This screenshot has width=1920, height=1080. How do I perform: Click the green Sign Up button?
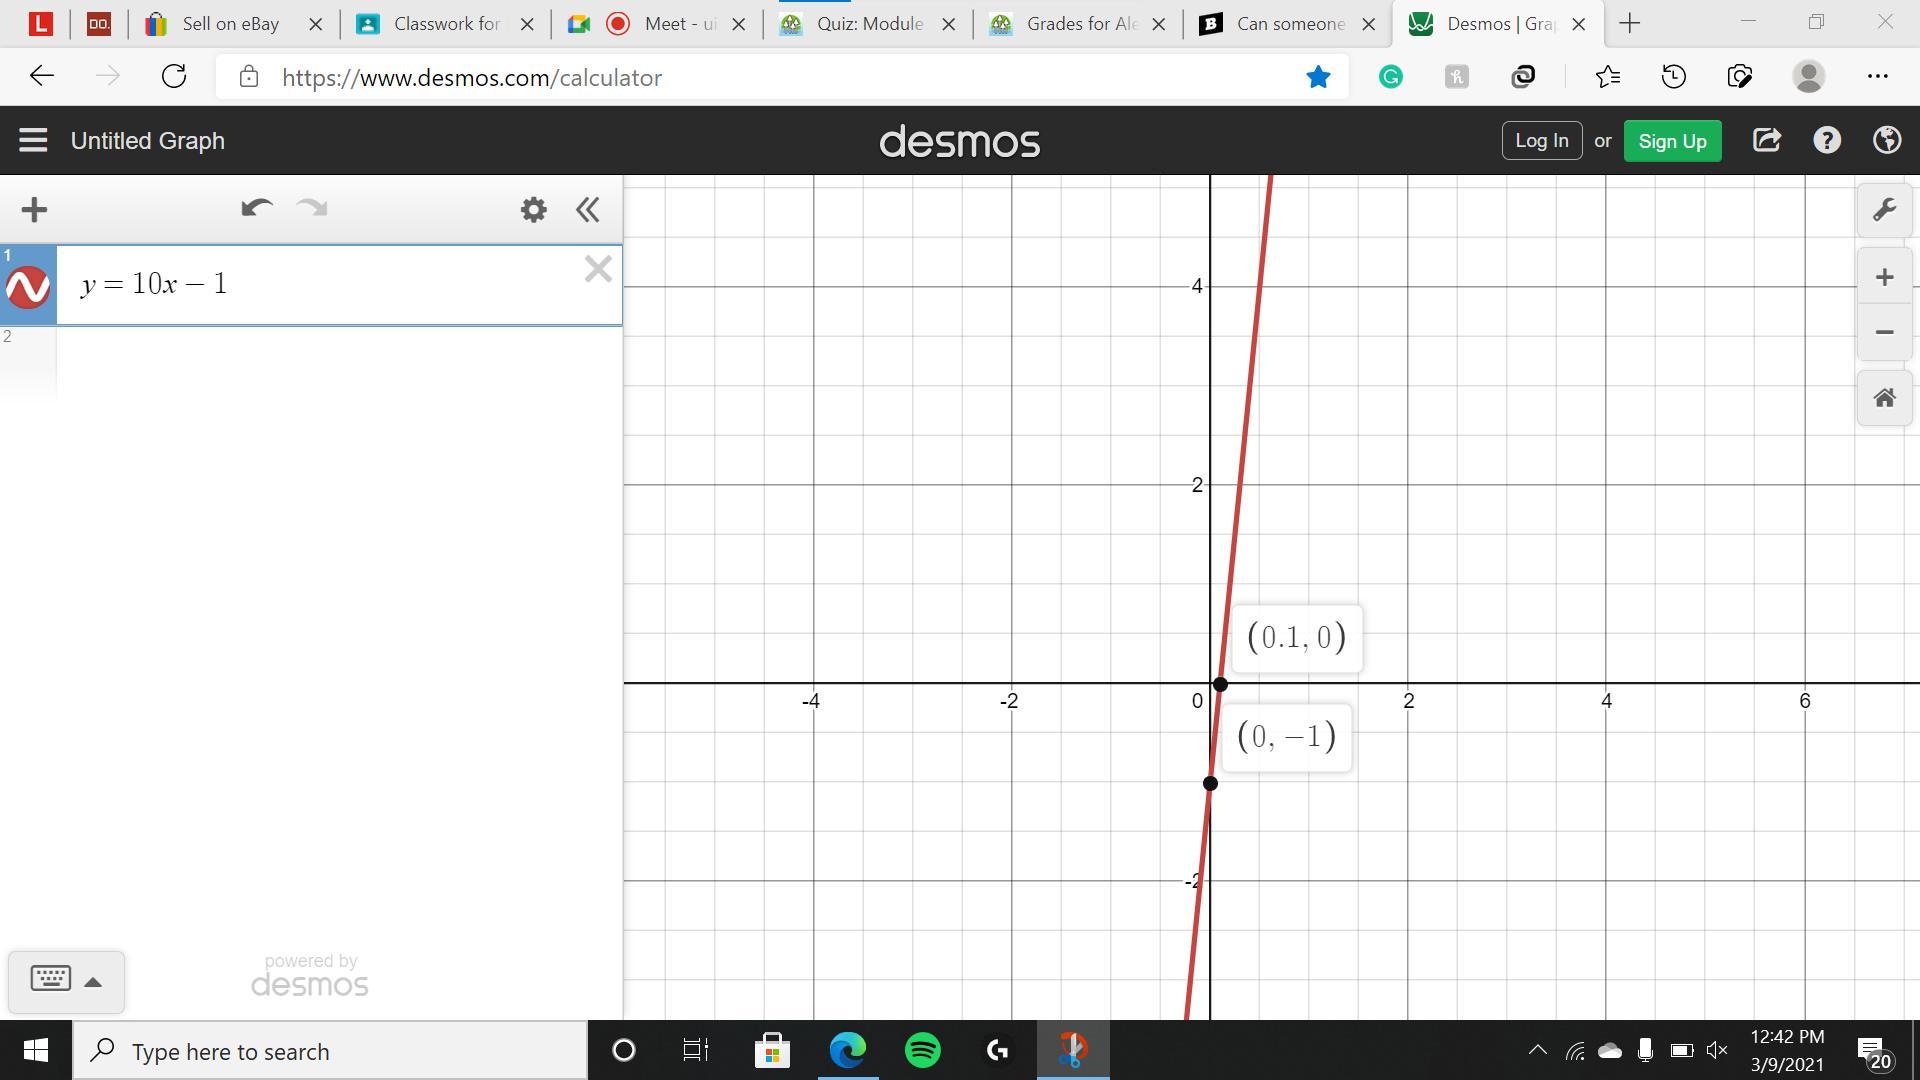(x=1672, y=141)
